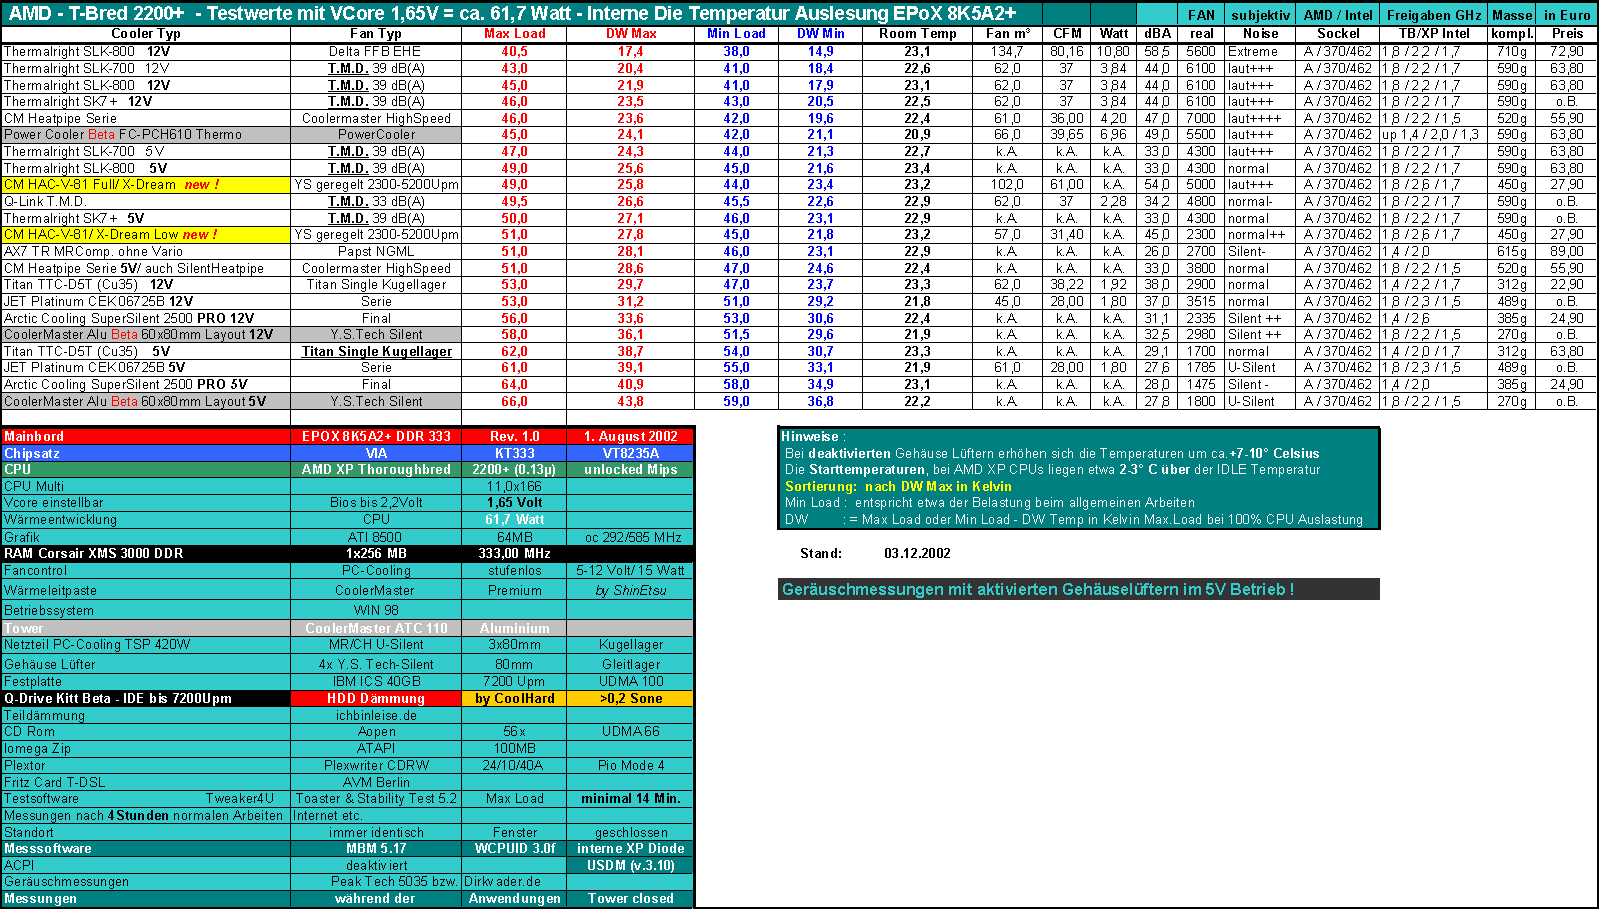Viewport: 1600px width, 910px height.
Task: Select the 'EPOX 8K5A2+ DDR 333' cell
Action: point(376,437)
